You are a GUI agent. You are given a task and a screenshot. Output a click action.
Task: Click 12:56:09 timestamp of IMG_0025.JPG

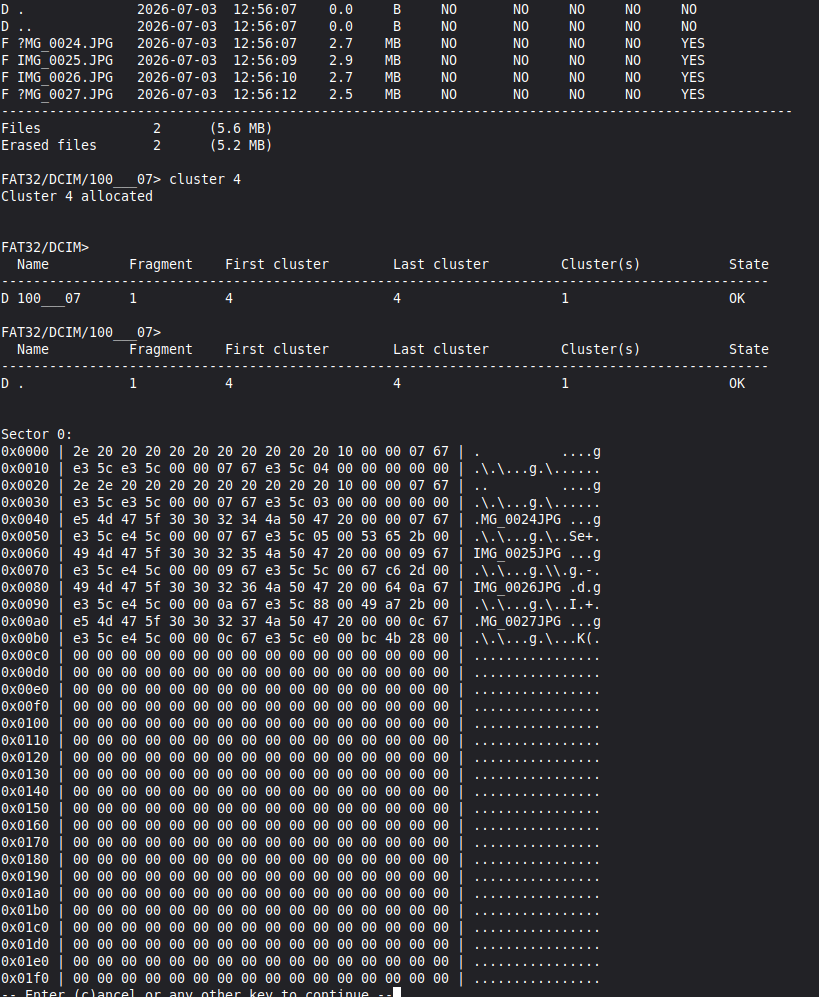tap(265, 60)
